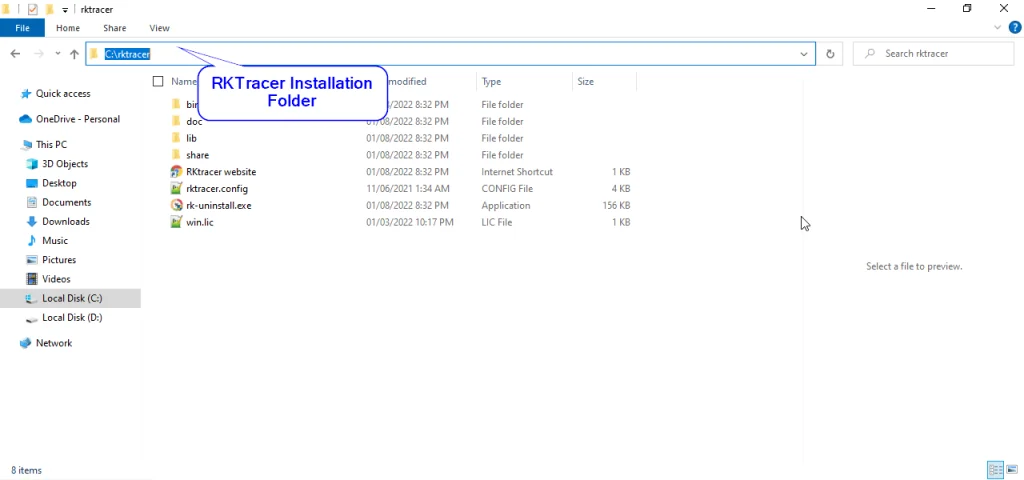Select the Internet Shortcut type cell
Image resolution: width=1024 pixels, height=480 pixels.
click(x=517, y=172)
